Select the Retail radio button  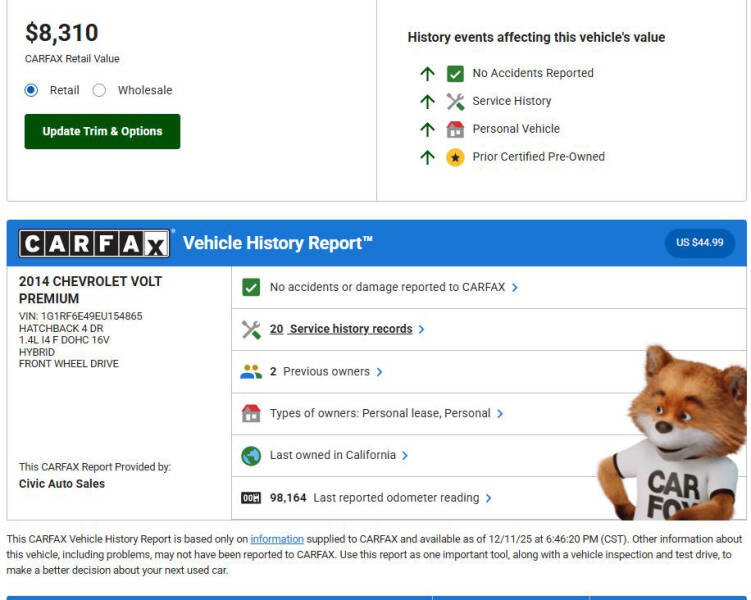pyautogui.click(x=32, y=90)
